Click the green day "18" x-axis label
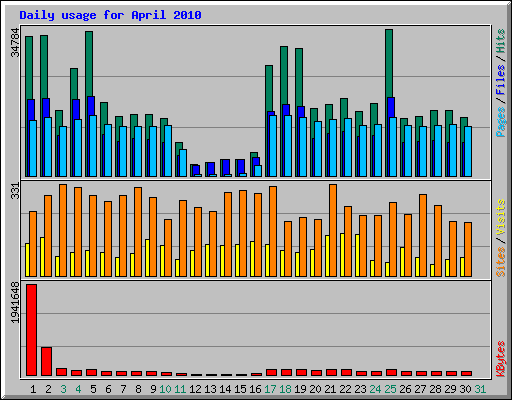This screenshot has height=400, width=512. click(x=285, y=389)
